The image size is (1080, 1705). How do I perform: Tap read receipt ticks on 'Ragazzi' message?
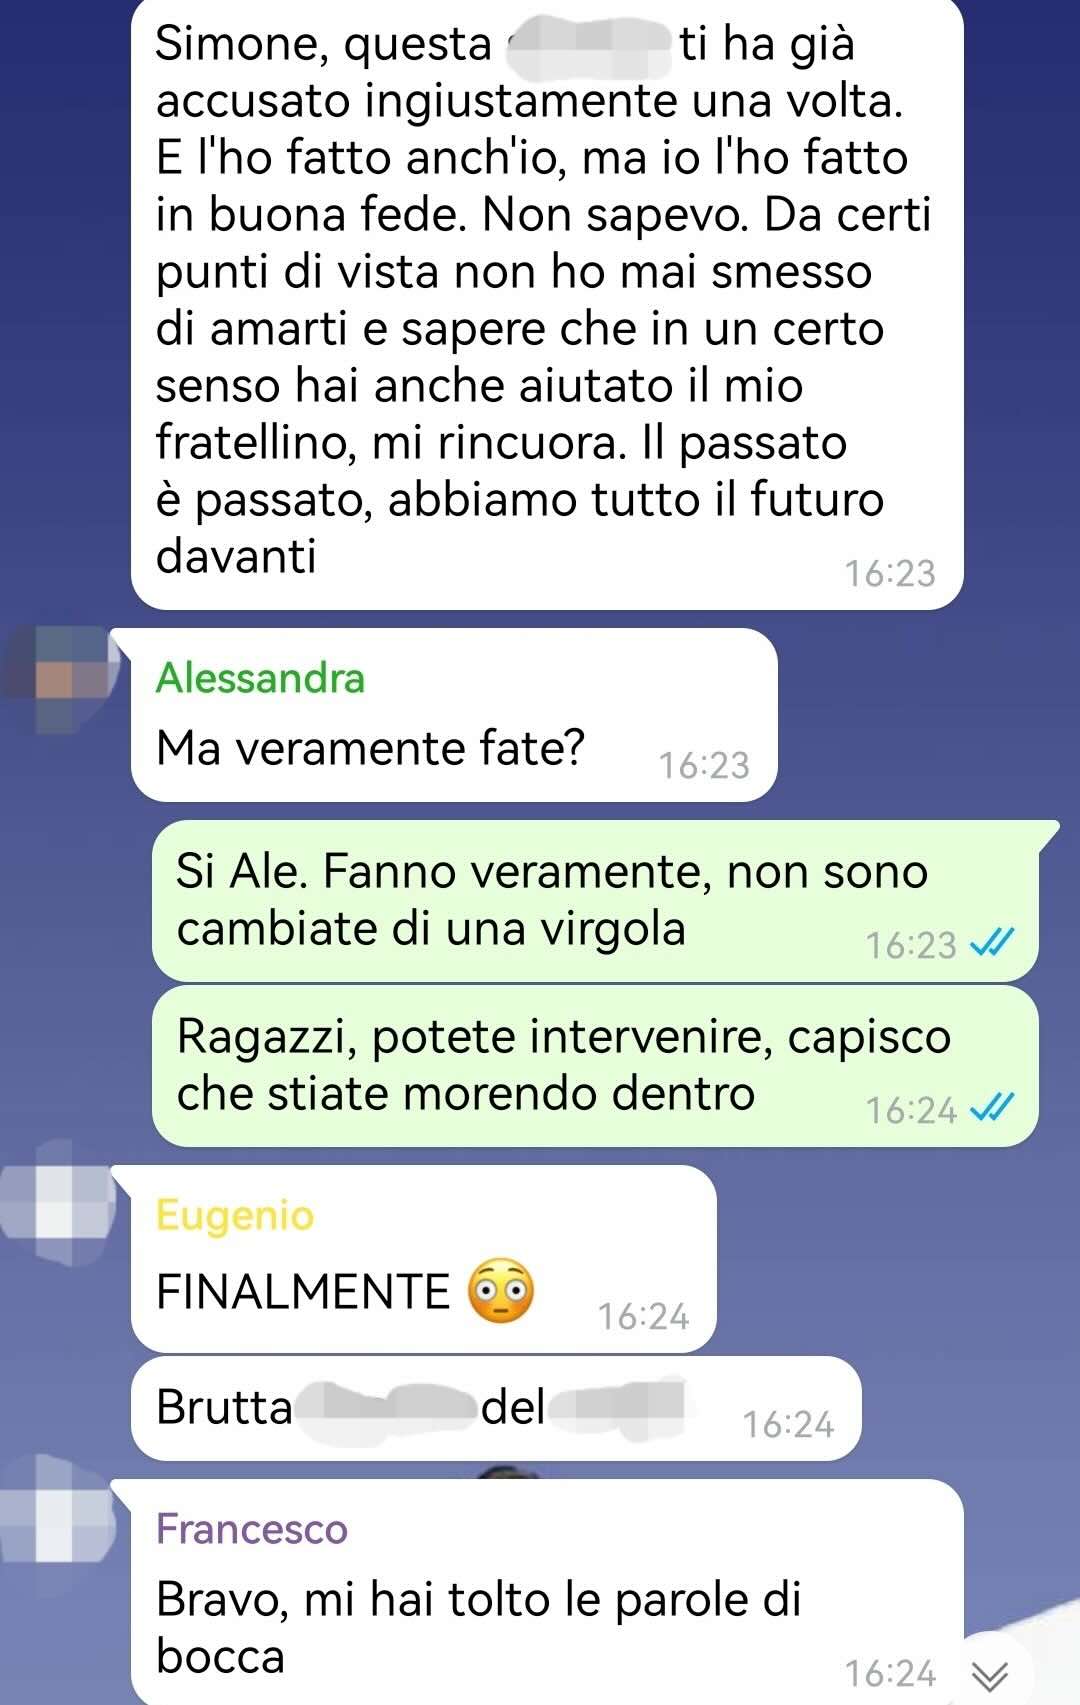tap(993, 1107)
